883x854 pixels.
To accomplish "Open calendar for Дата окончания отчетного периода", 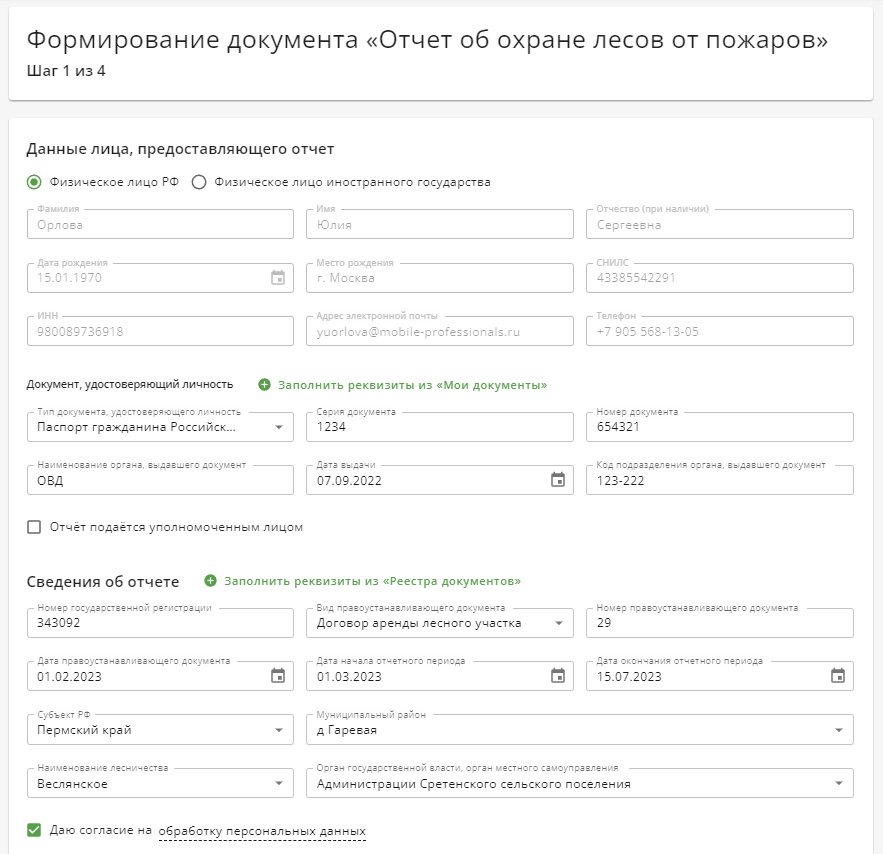I will (838, 676).
